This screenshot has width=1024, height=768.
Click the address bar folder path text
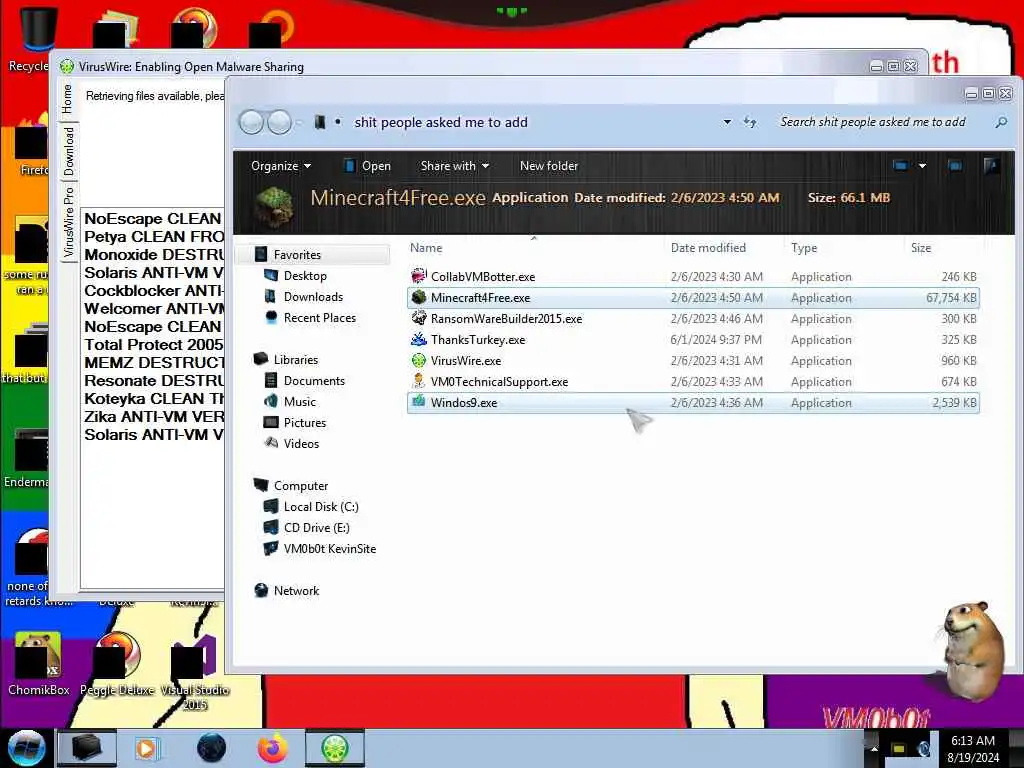click(441, 122)
